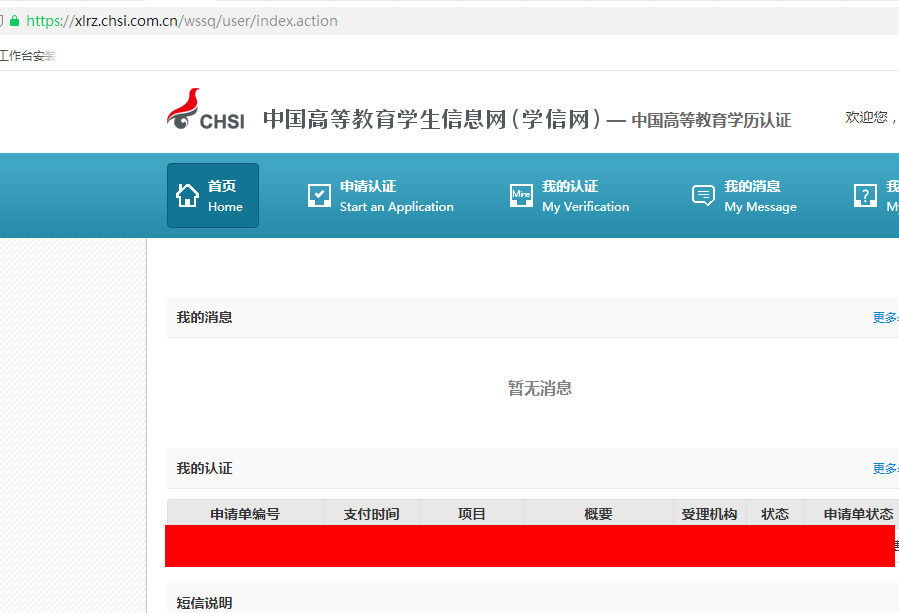Click the 申请单编号 column header
The width and height of the screenshot is (899, 613).
[245, 514]
